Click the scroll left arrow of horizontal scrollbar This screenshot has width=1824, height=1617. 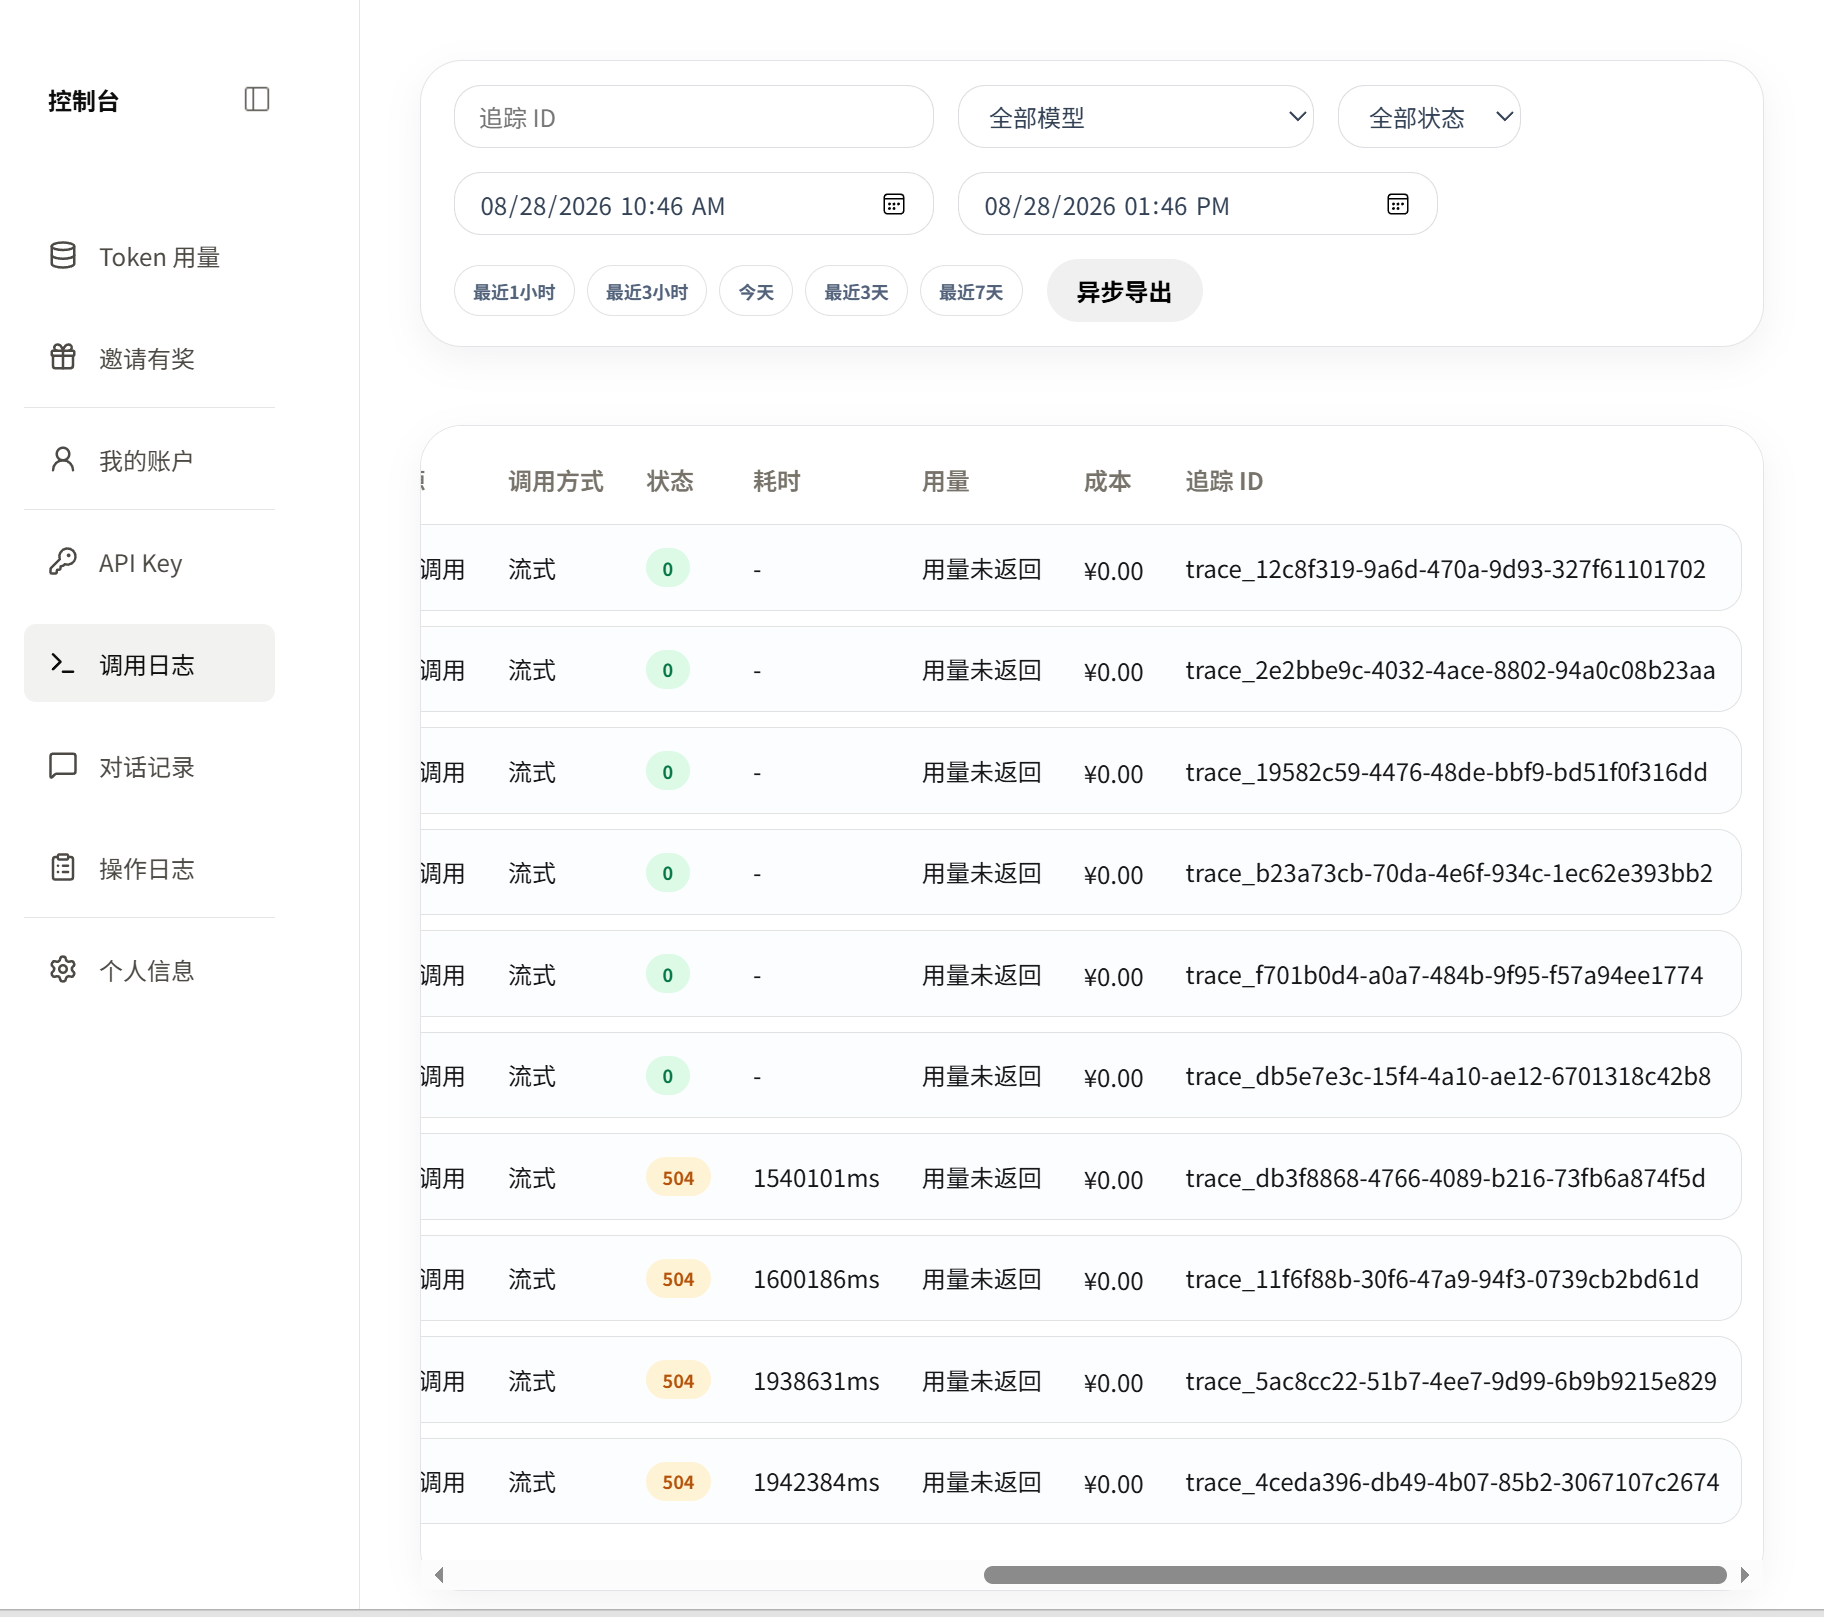[439, 1575]
